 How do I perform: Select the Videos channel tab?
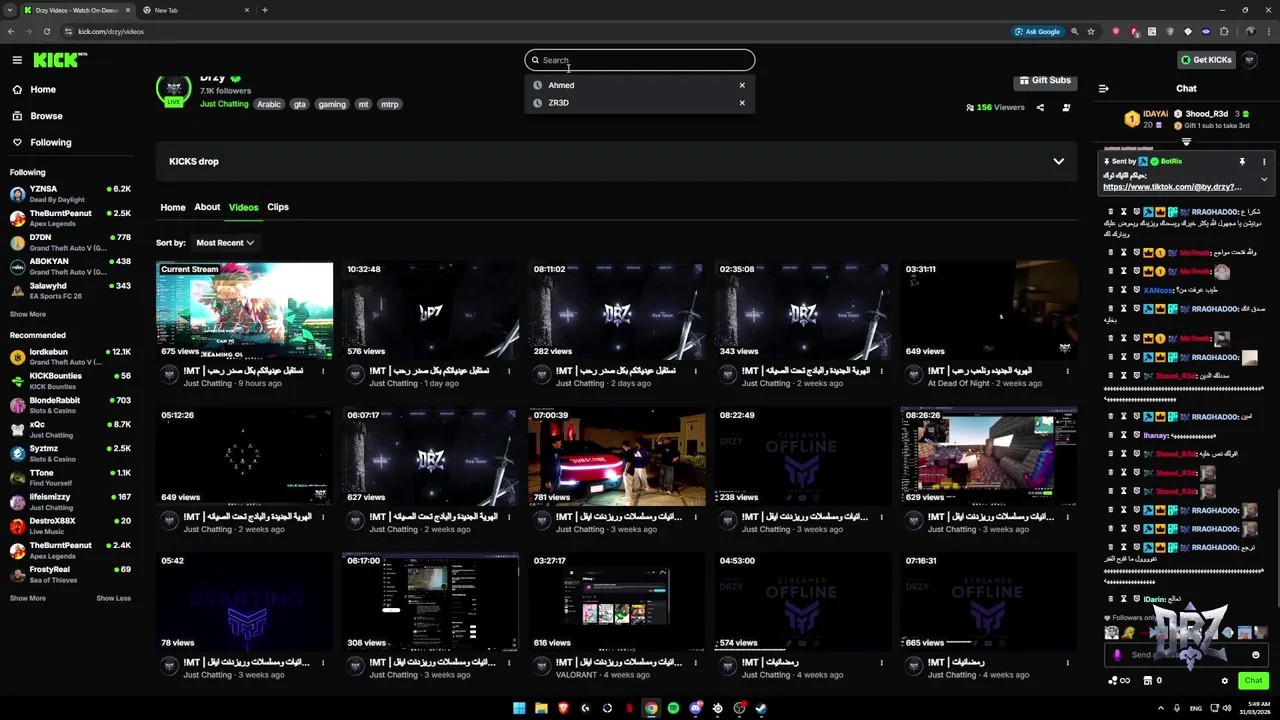[x=243, y=207]
